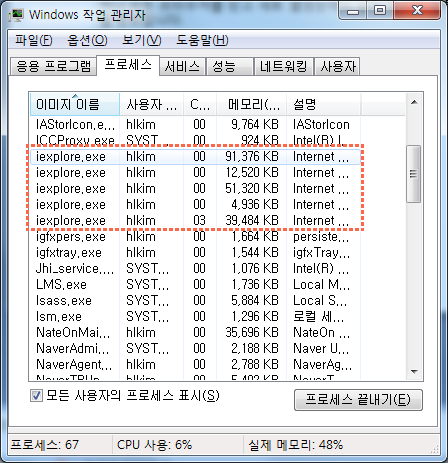This screenshot has width=448, height=463.
Task: Select the ICCProxy.exe process row
Action: tap(195, 140)
